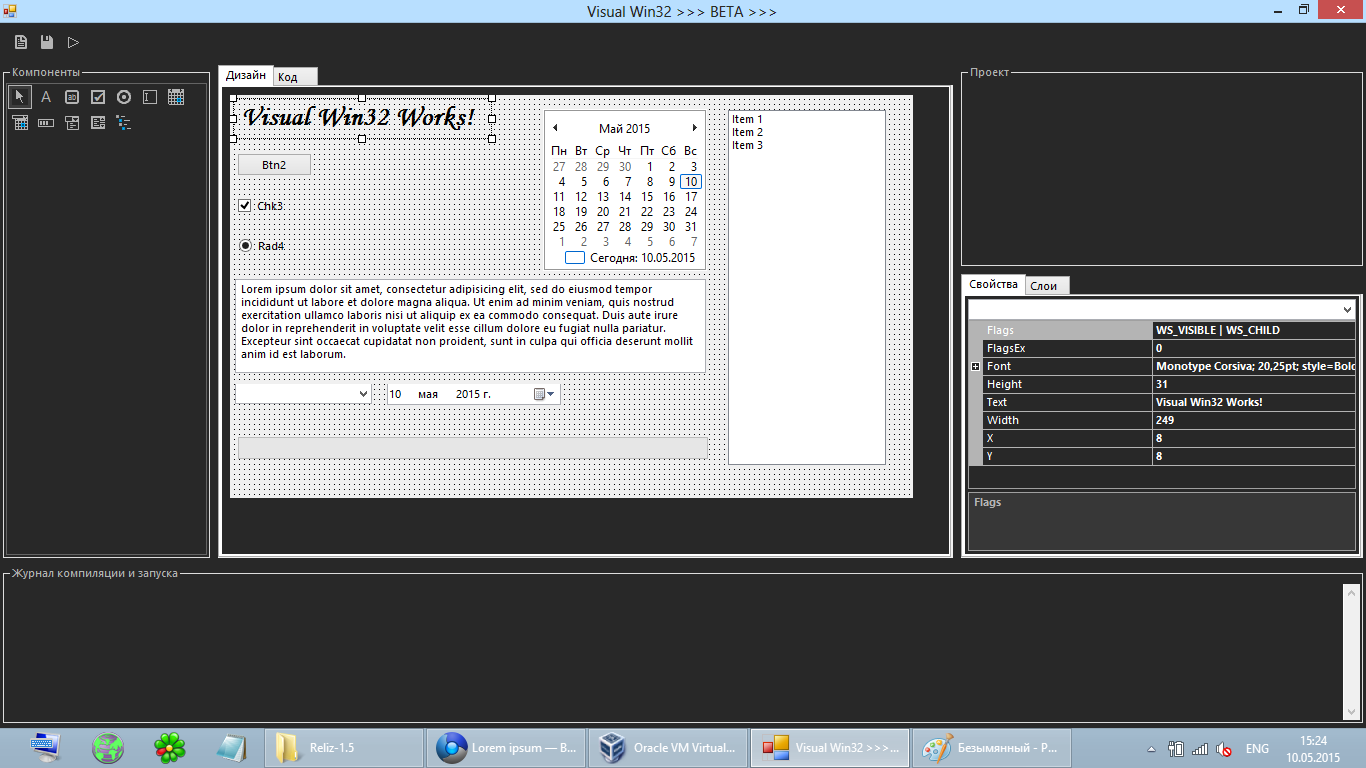Create a new project with the document icon

coord(21,42)
